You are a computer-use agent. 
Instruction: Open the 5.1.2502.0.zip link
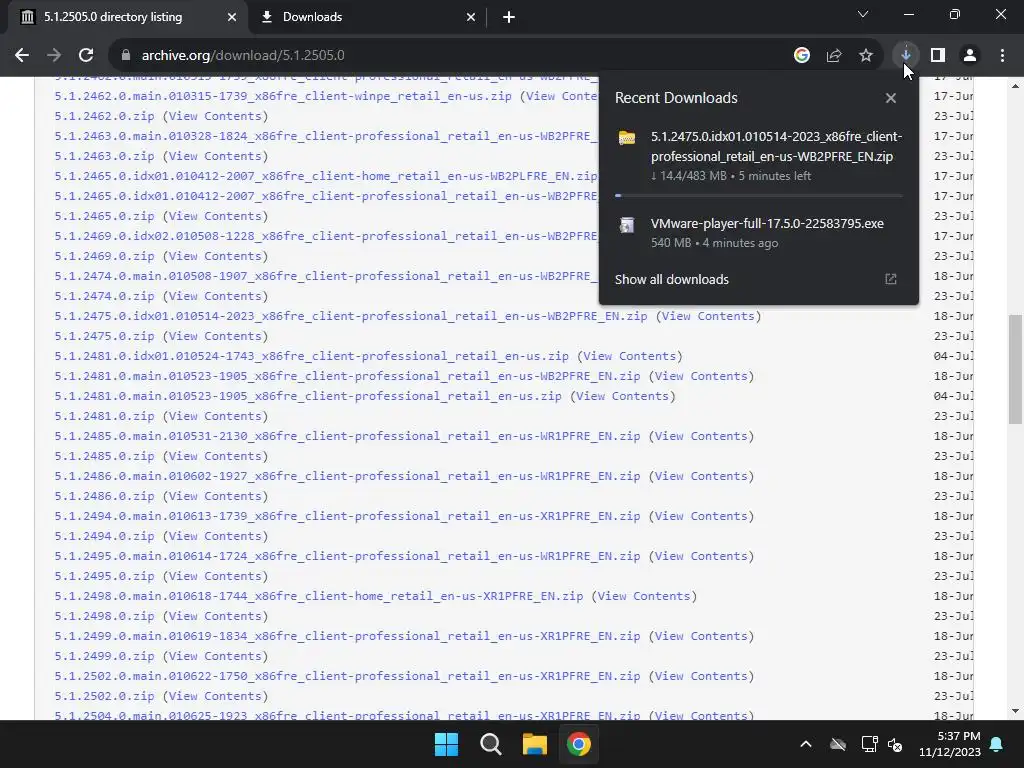click(104, 696)
